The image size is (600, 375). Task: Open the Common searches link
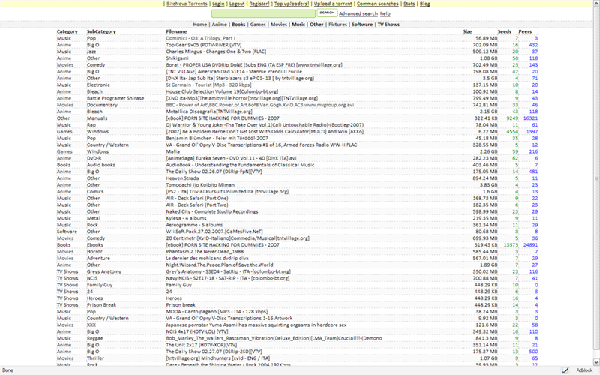click(x=378, y=3)
